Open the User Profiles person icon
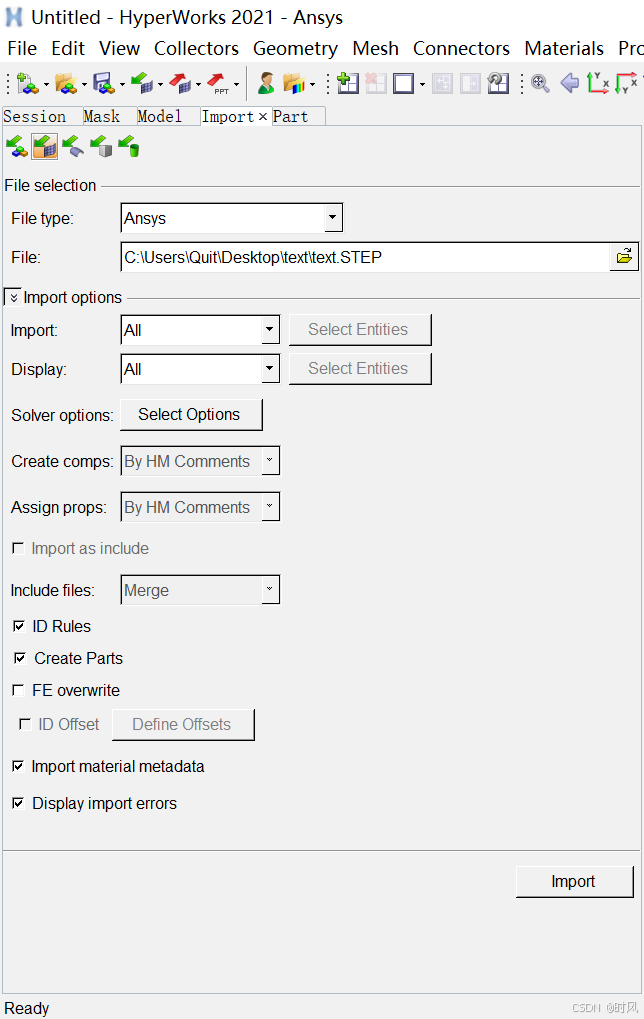Screen dimensions: 644x1019 [266, 83]
